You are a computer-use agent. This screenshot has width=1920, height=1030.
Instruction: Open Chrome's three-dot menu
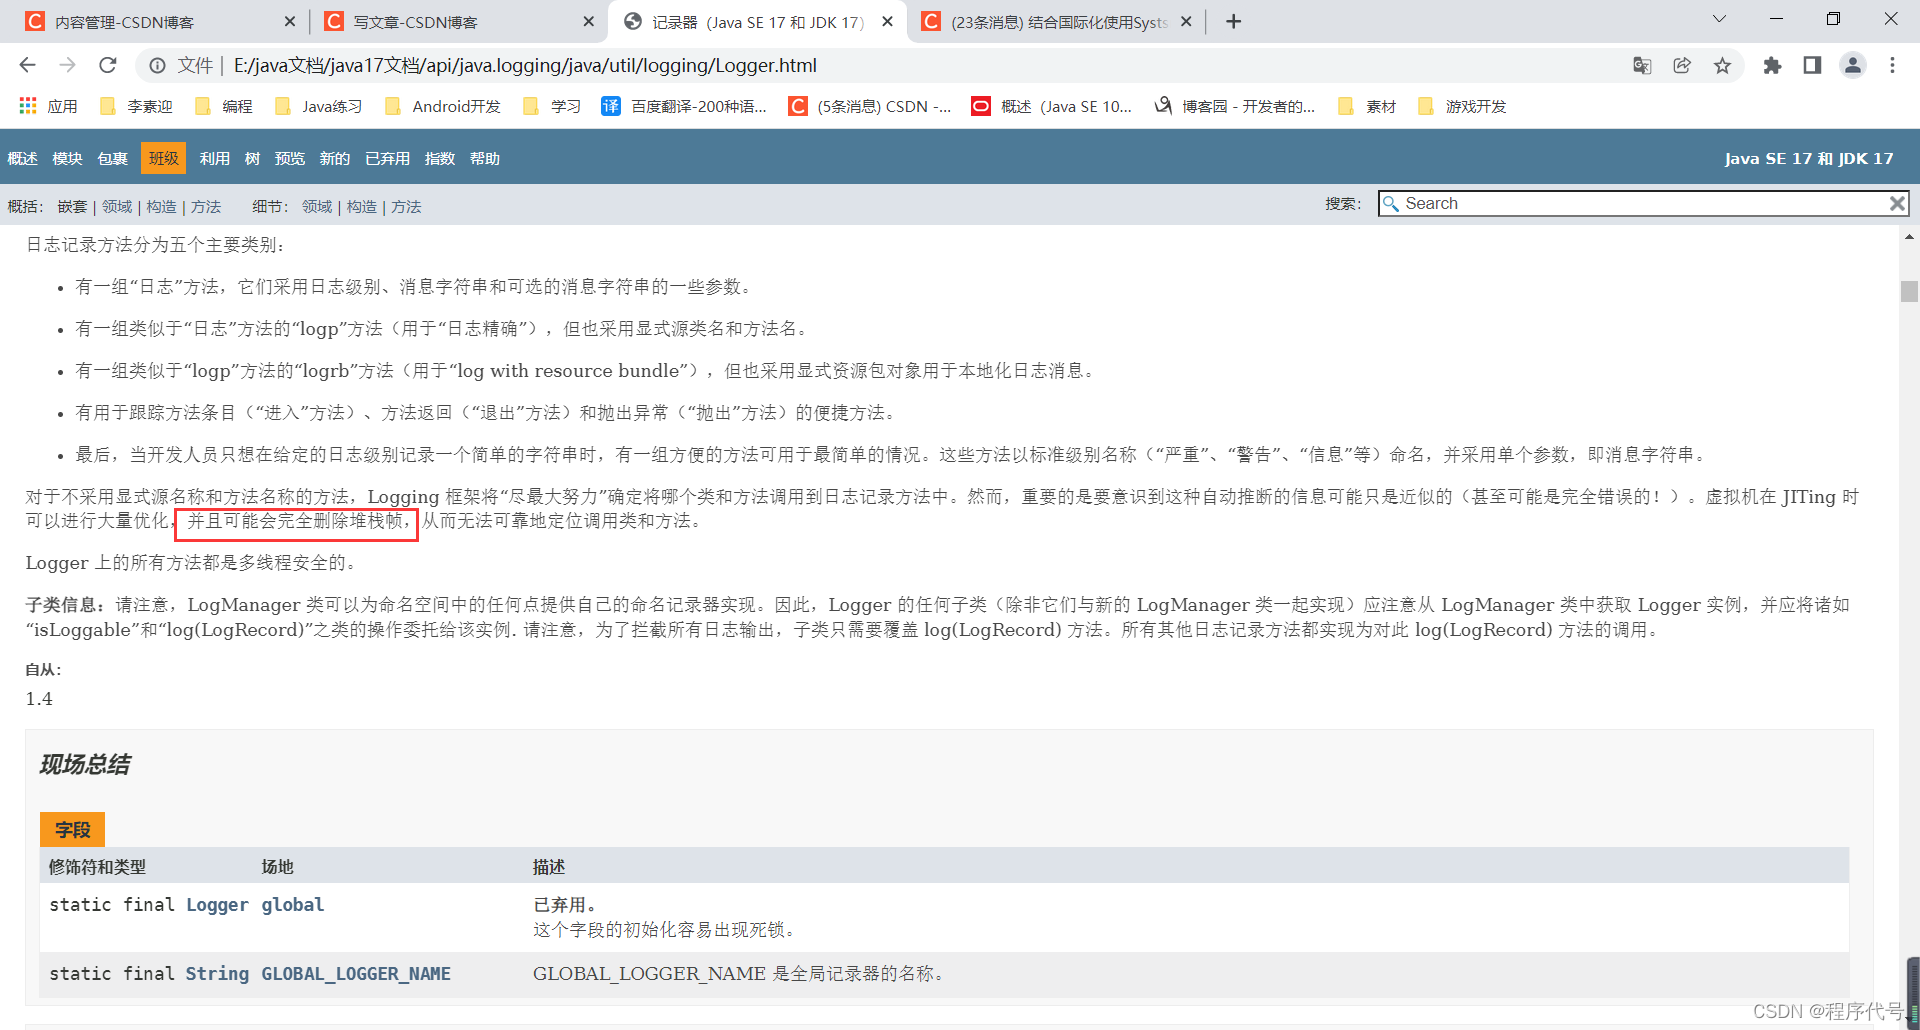click(1892, 65)
